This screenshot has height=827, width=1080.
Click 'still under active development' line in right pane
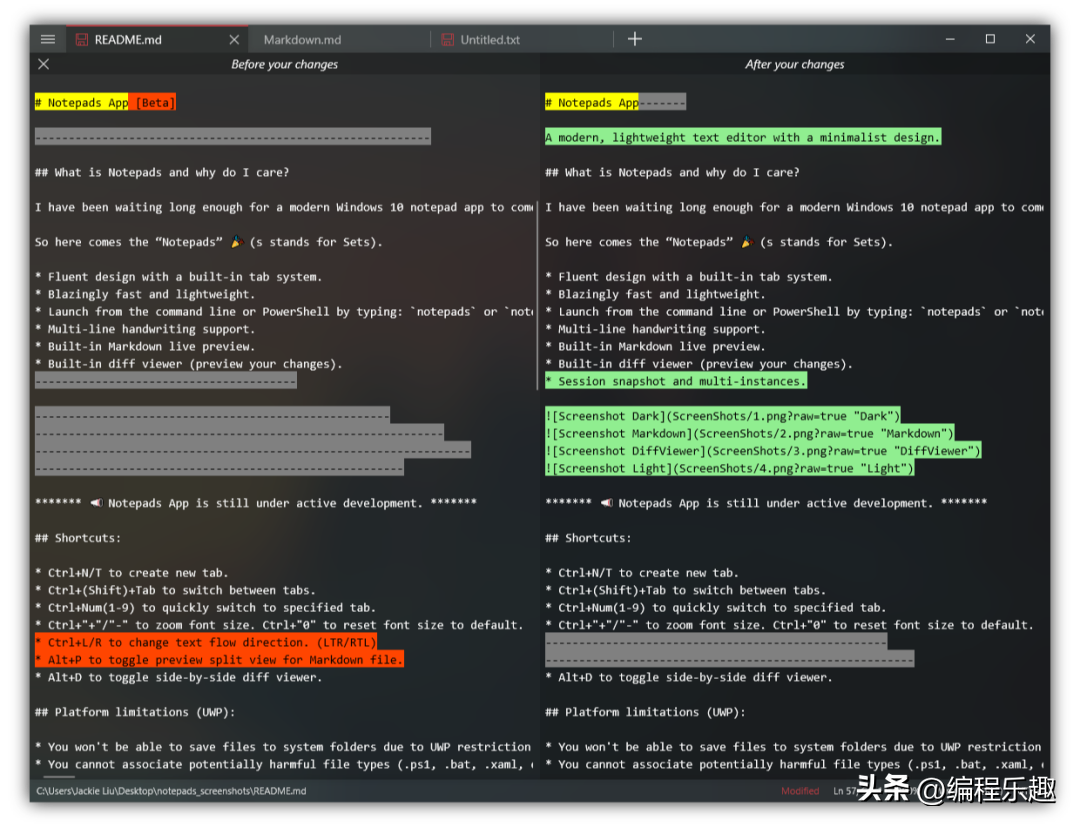coord(766,503)
